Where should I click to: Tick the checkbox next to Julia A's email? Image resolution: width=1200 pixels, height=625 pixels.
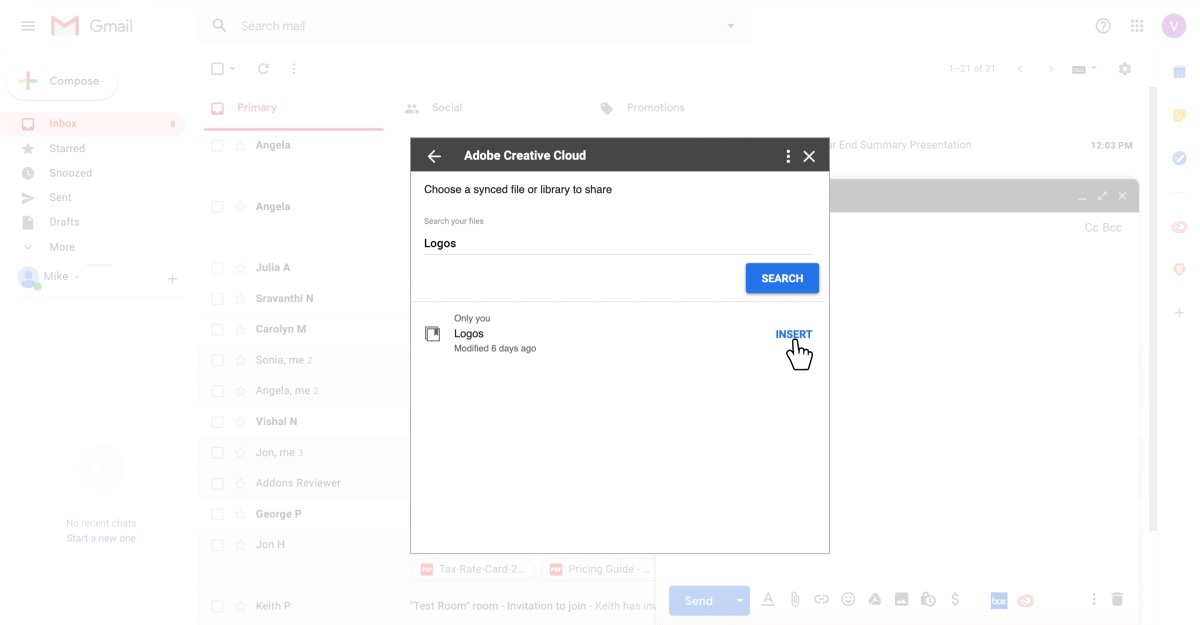(217, 268)
